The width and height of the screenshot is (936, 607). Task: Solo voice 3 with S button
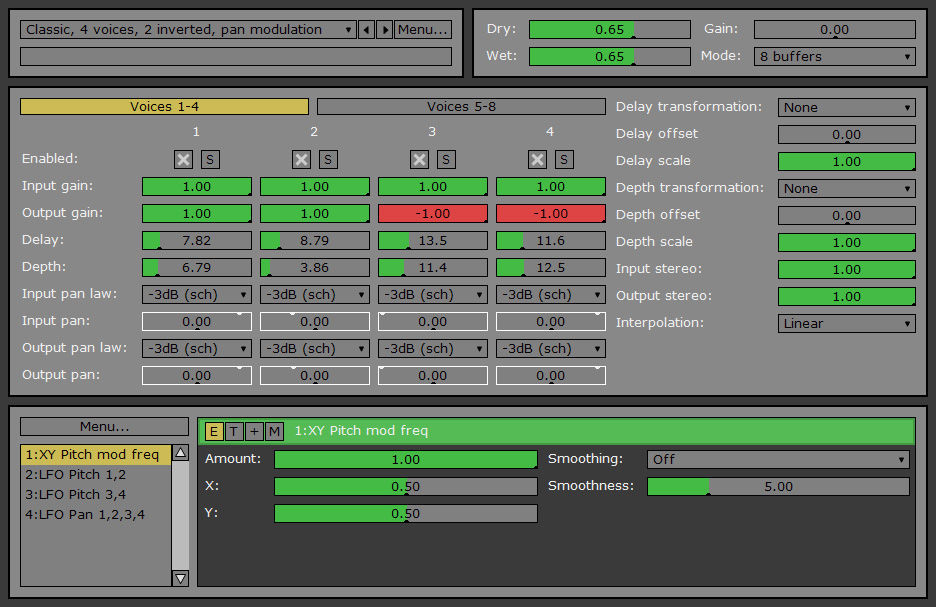446,159
